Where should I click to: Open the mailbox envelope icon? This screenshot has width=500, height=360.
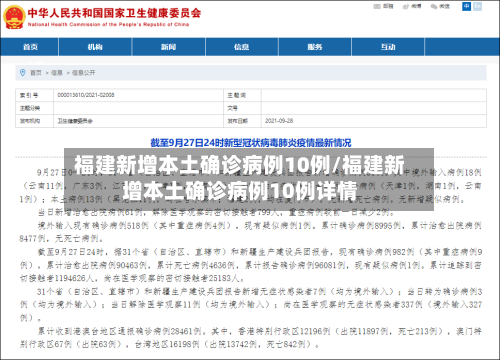coord(377,6)
